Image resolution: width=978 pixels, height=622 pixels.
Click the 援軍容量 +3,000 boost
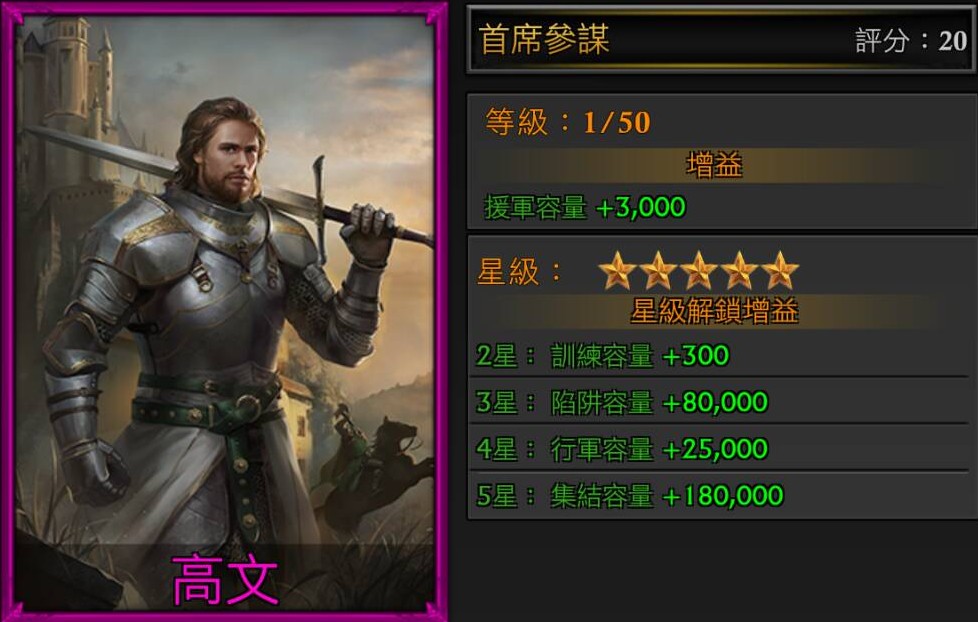pos(585,207)
